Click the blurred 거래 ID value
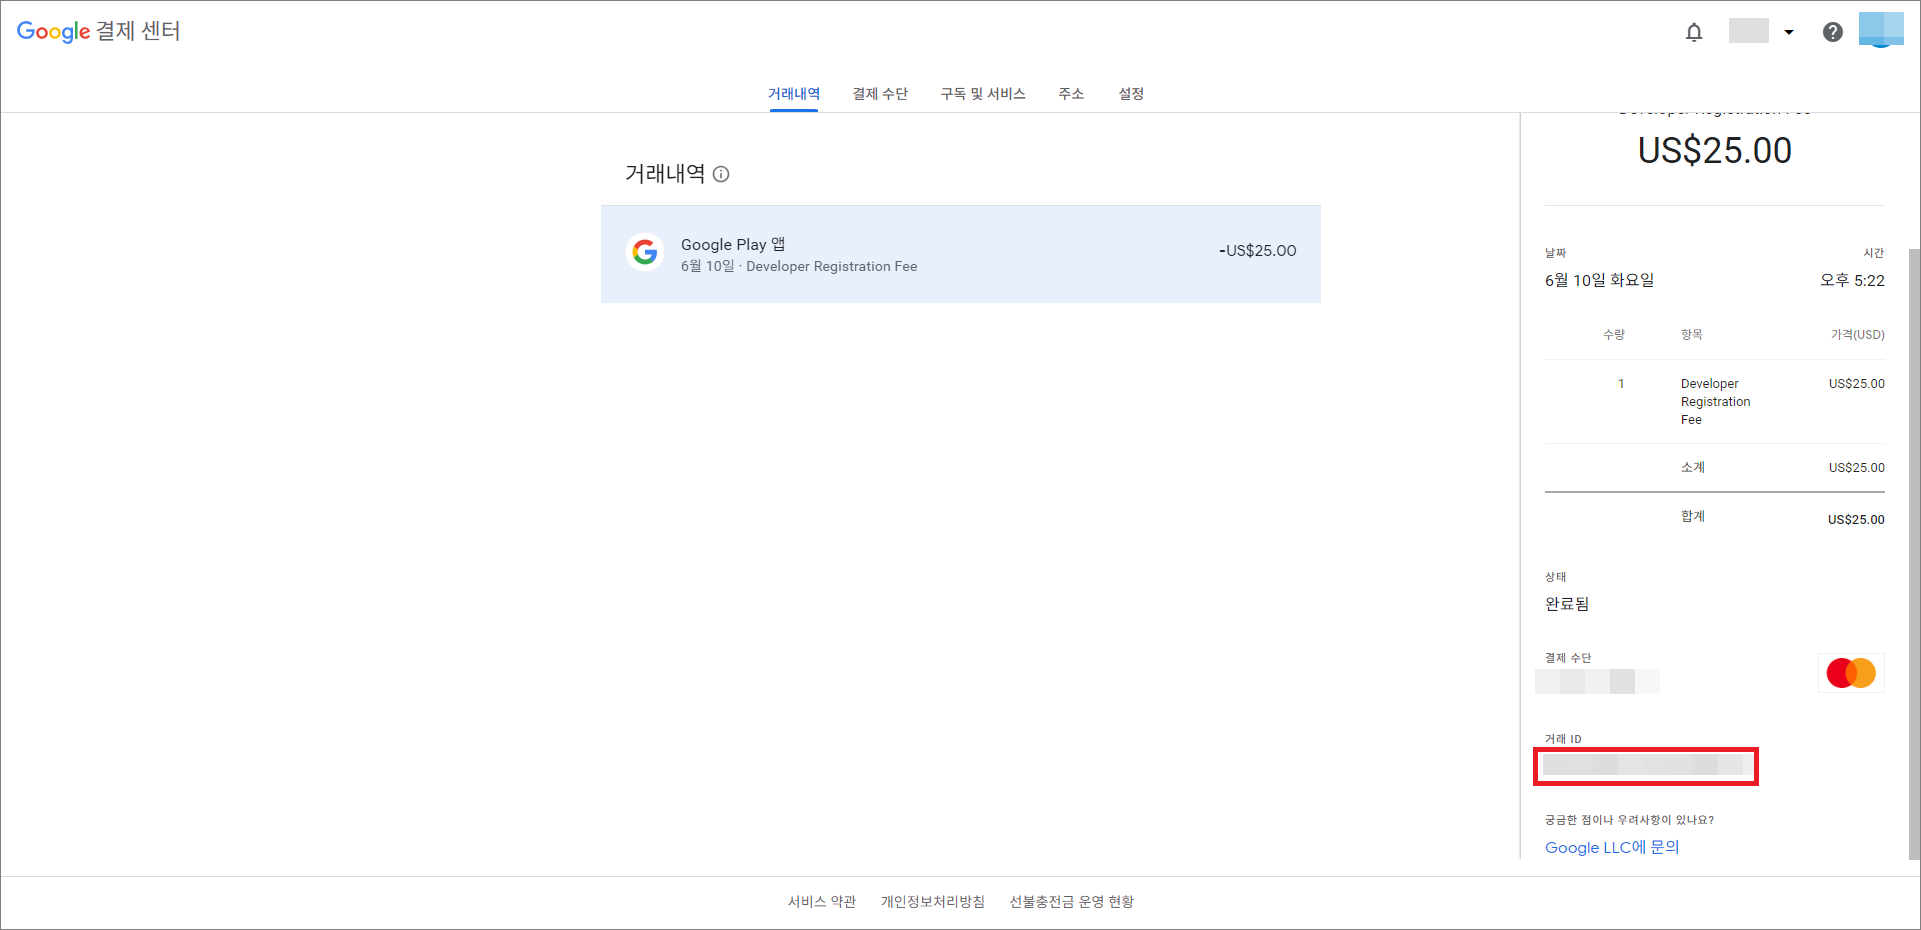 click(1646, 765)
